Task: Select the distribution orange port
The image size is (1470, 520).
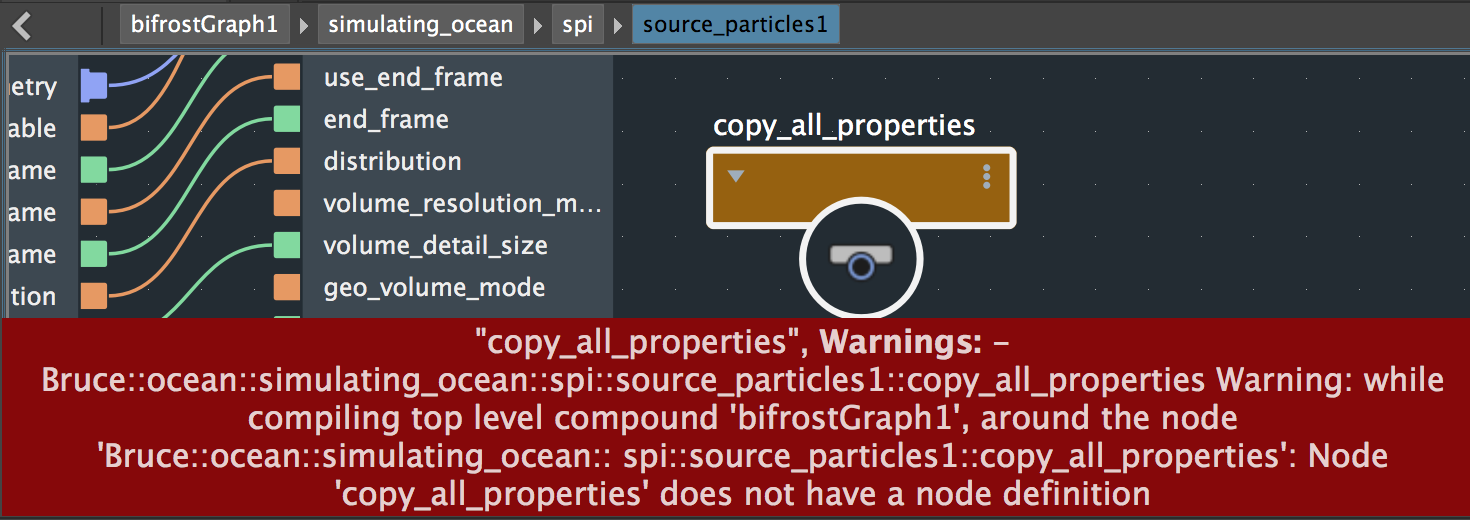Action: pyautogui.click(x=287, y=161)
